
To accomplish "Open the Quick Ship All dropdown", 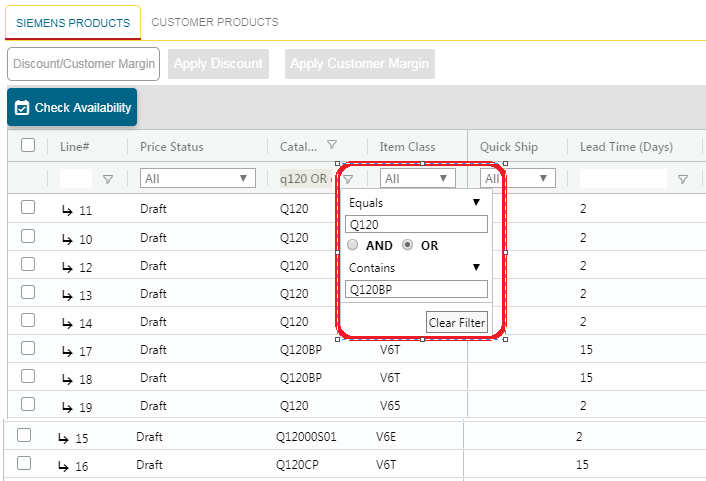I will pyautogui.click(x=518, y=178).
